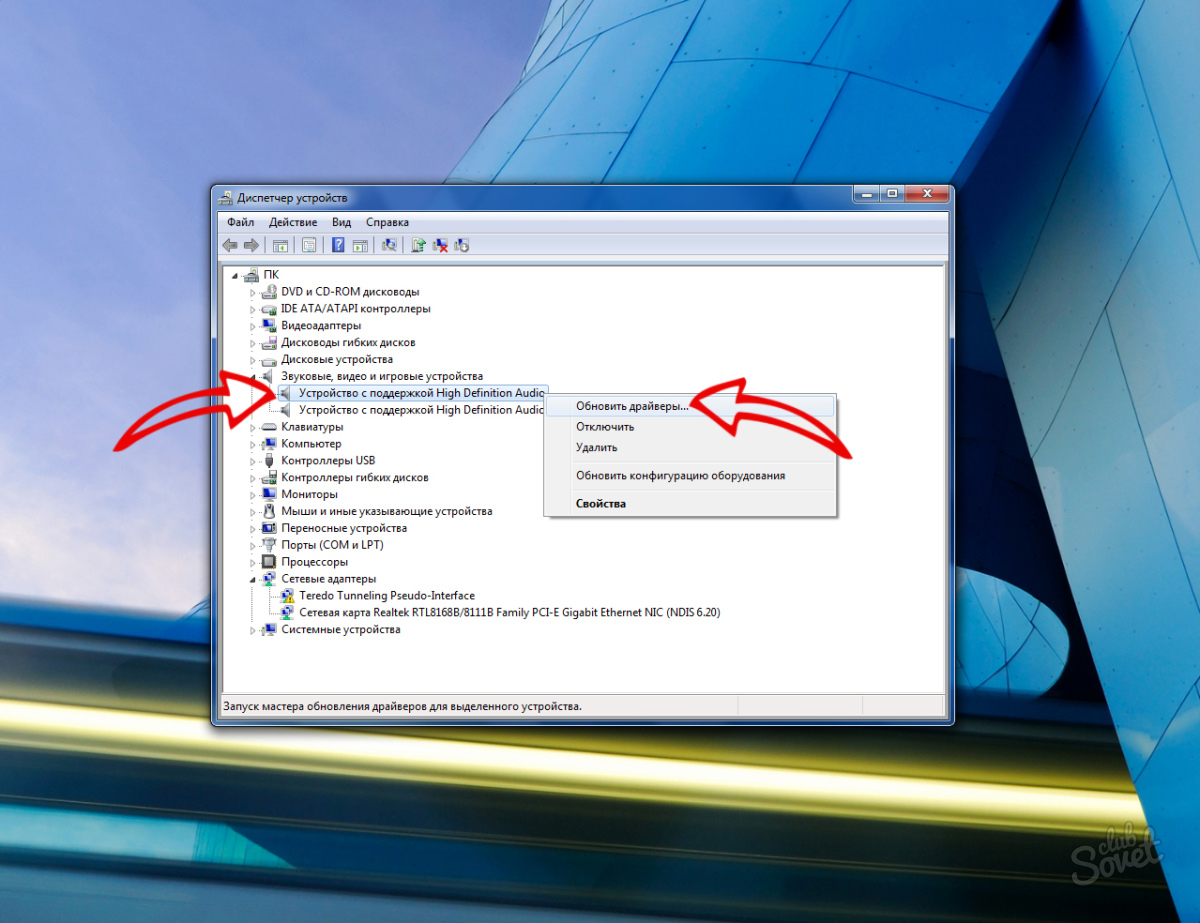Select Teredo Tunneling Pseudo-Interface device
Image resolution: width=1200 pixels, height=923 pixels.
[386, 596]
